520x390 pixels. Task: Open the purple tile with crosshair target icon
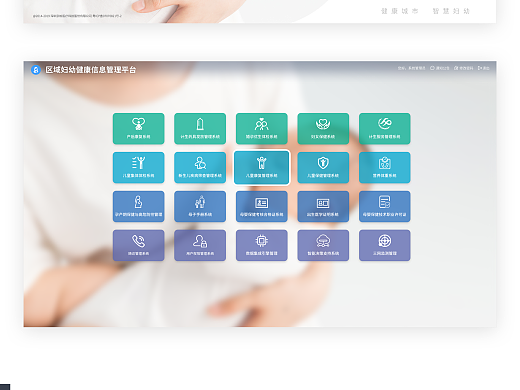coord(385,245)
